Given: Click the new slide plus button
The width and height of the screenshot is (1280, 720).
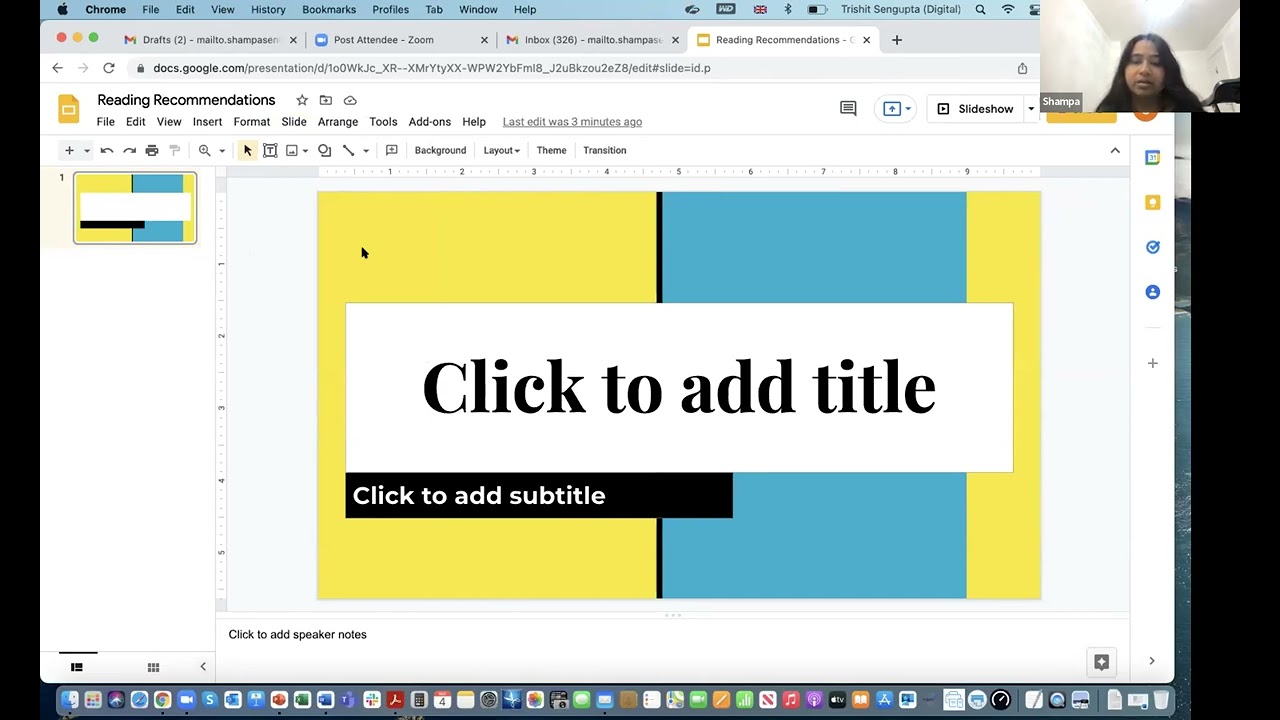Looking at the screenshot, I should click(69, 150).
